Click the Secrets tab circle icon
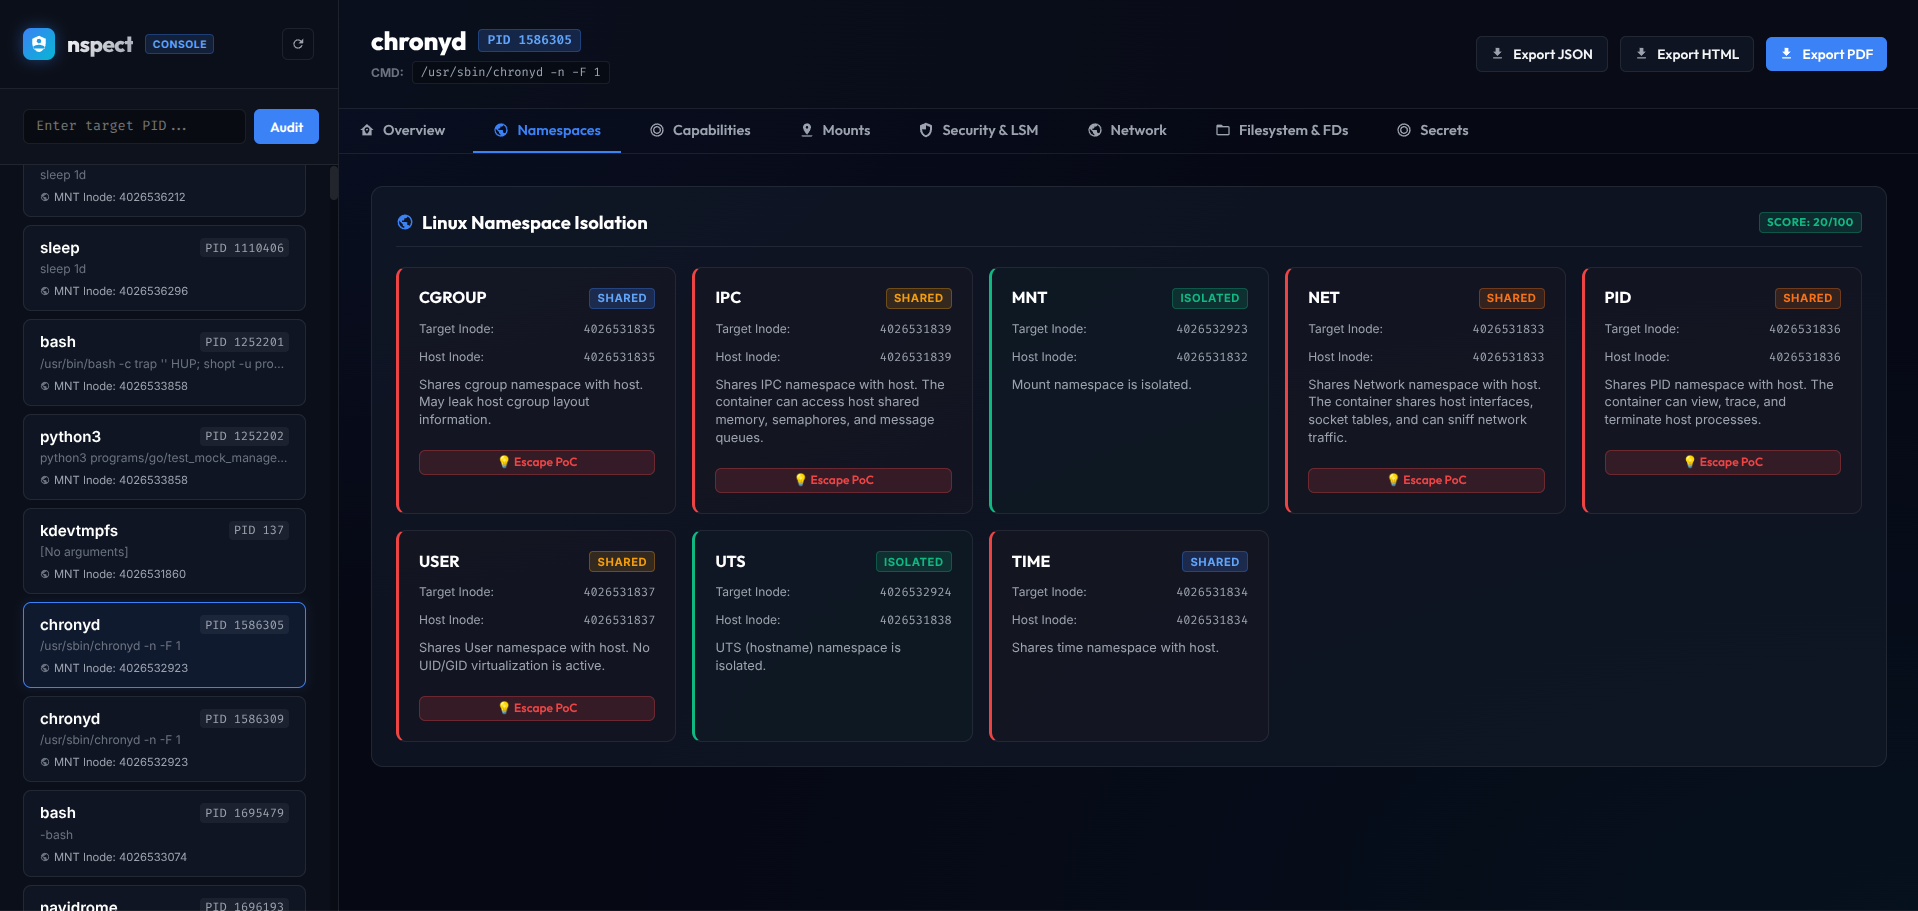 1404,131
